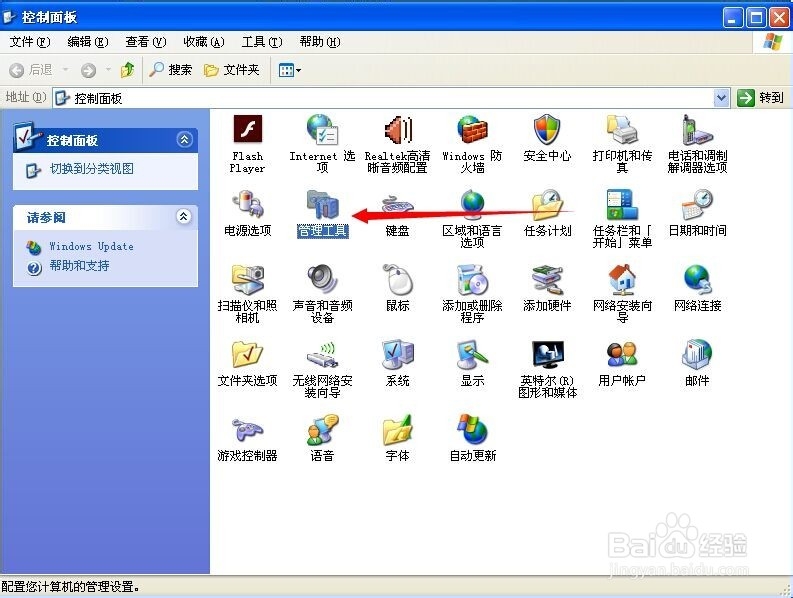Open 安全中心 shield icon

click(x=547, y=130)
